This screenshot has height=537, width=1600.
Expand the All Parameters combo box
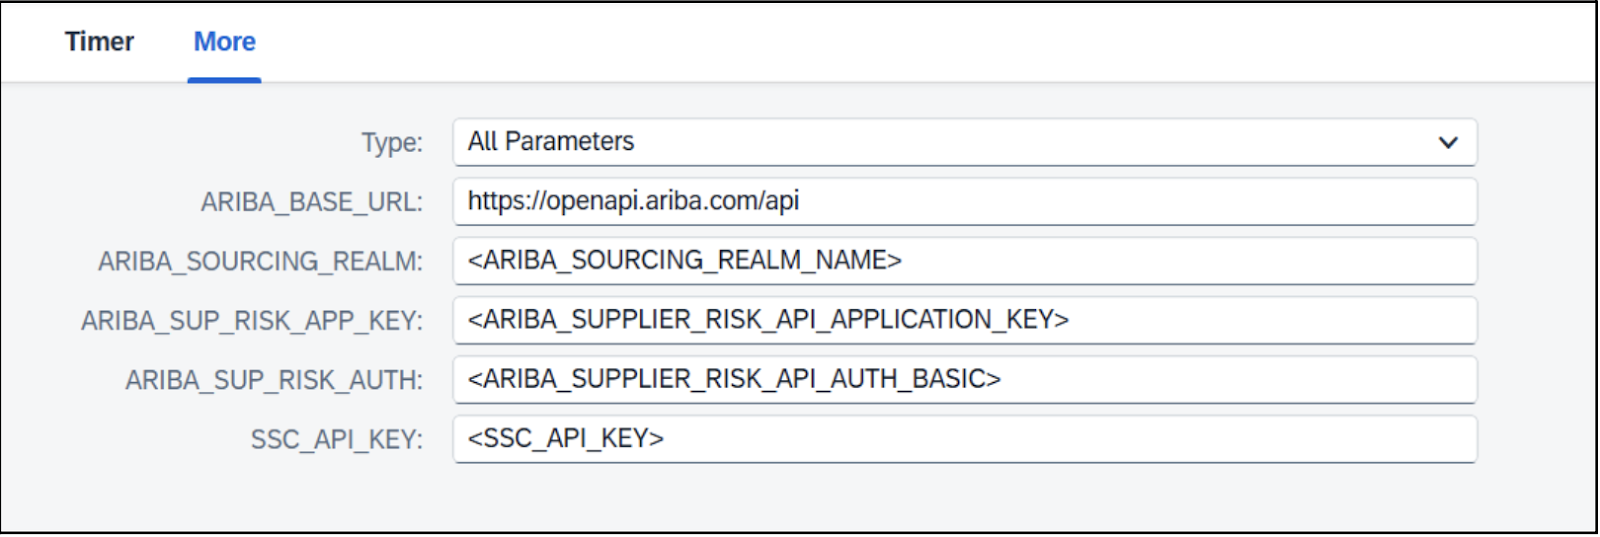[965, 142]
